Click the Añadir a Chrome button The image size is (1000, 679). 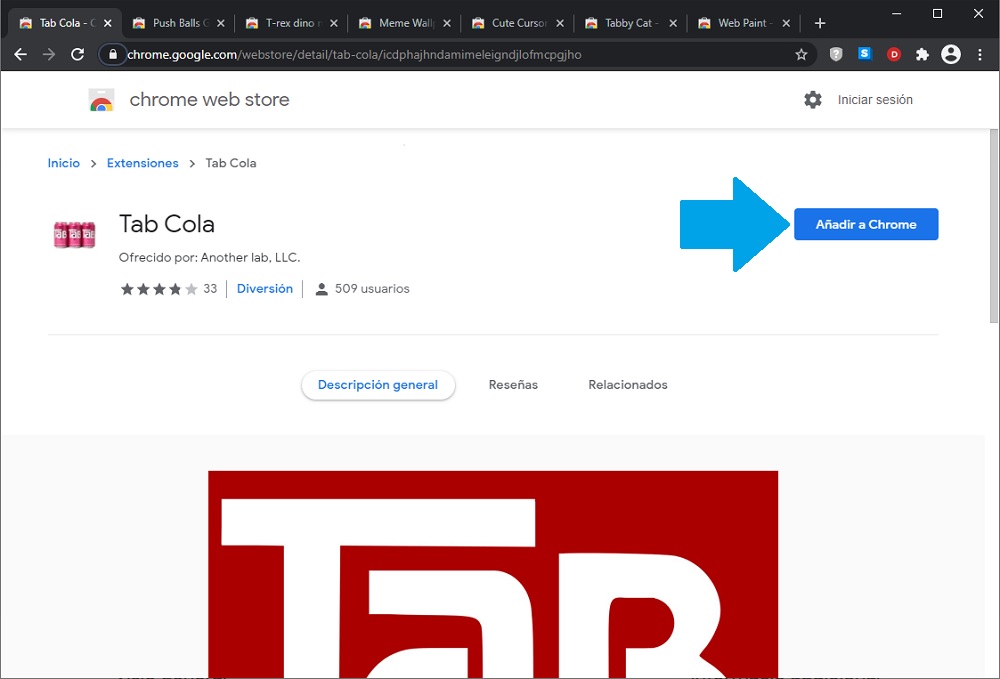click(x=866, y=225)
